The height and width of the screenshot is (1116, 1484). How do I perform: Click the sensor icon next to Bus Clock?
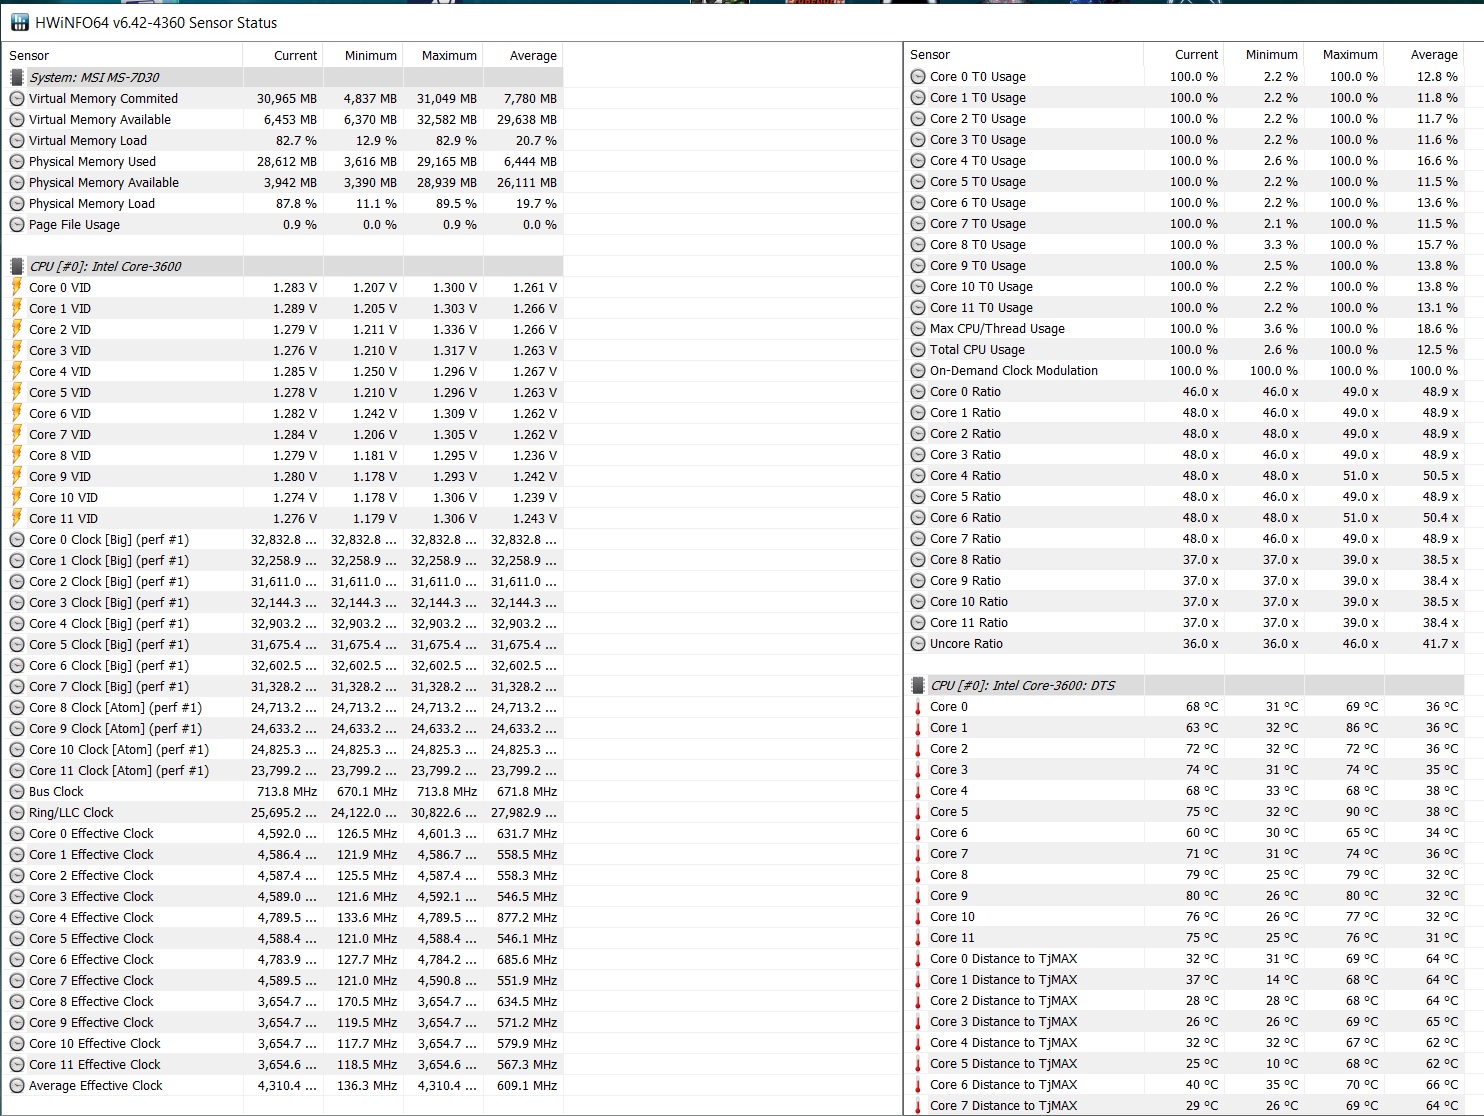click(17, 791)
